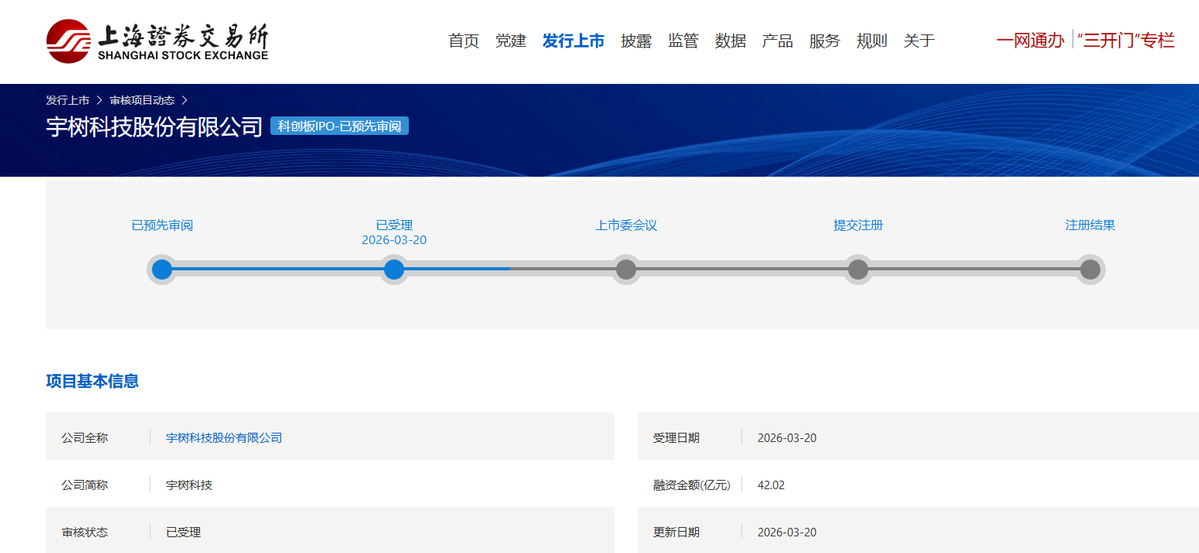The height and width of the screenshot is (553, 1199).
Task: Open the 首页 menu item
Action: [463, 41]
